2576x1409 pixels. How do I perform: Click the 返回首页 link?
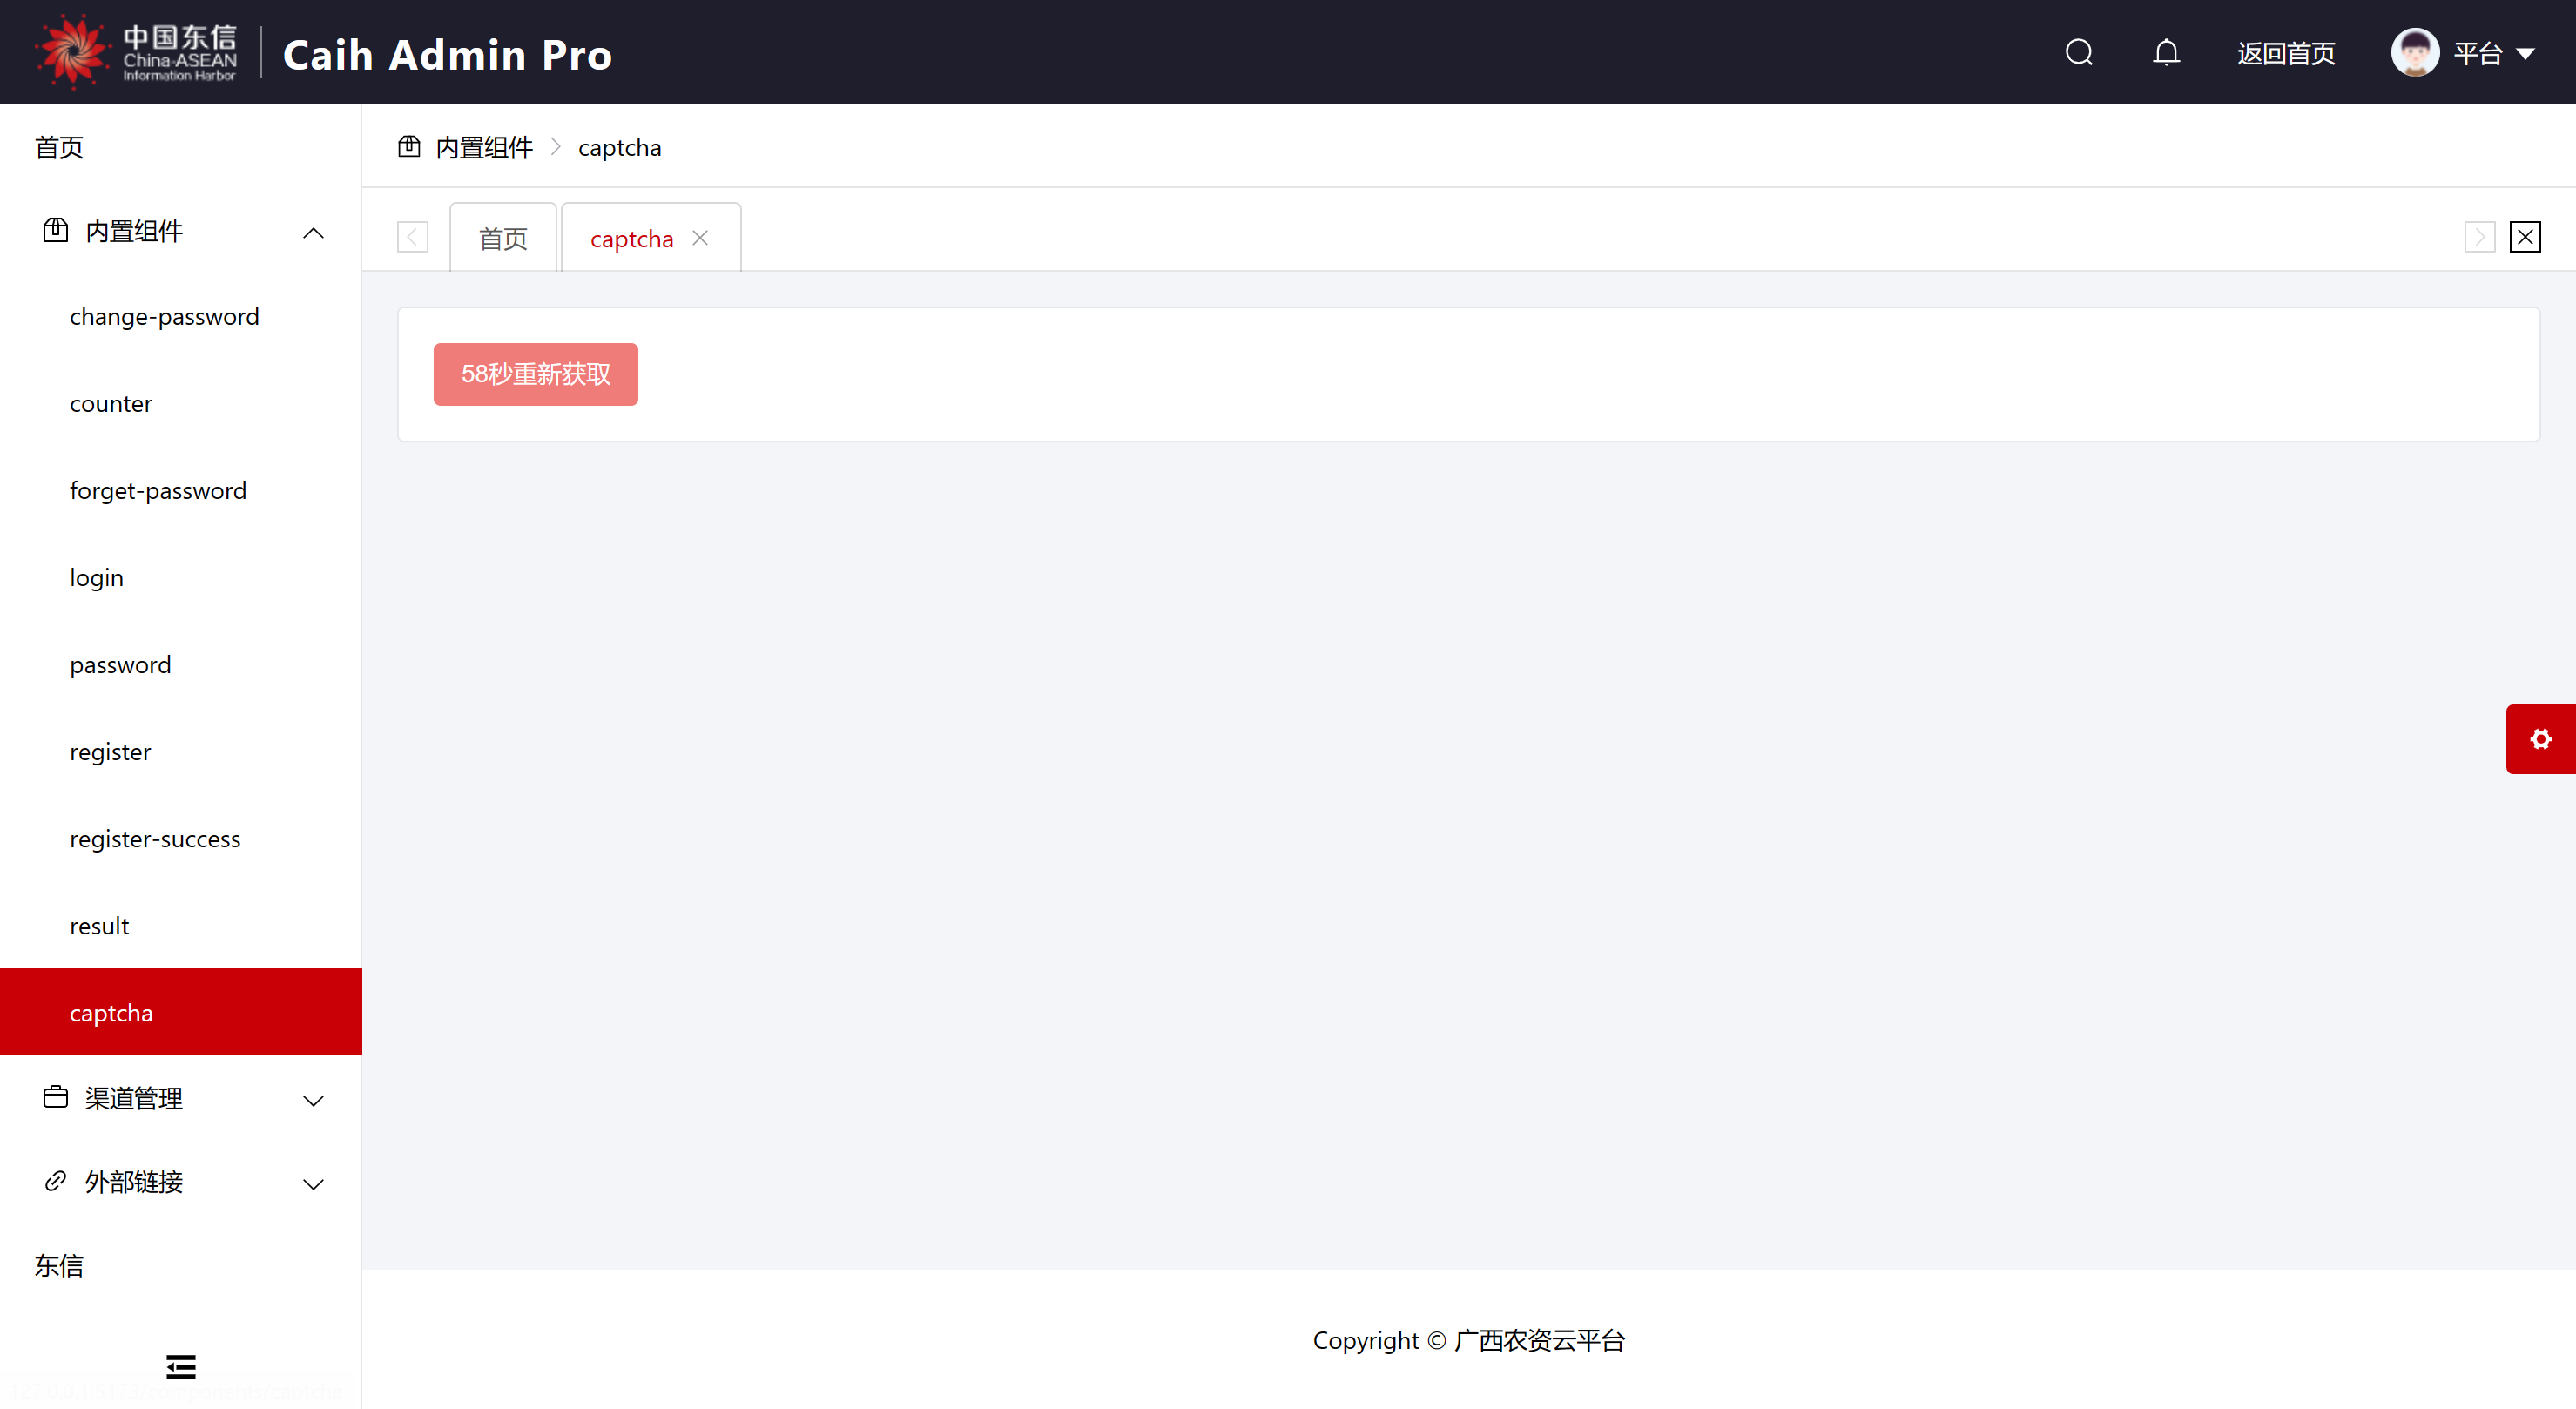(2286, 54)
